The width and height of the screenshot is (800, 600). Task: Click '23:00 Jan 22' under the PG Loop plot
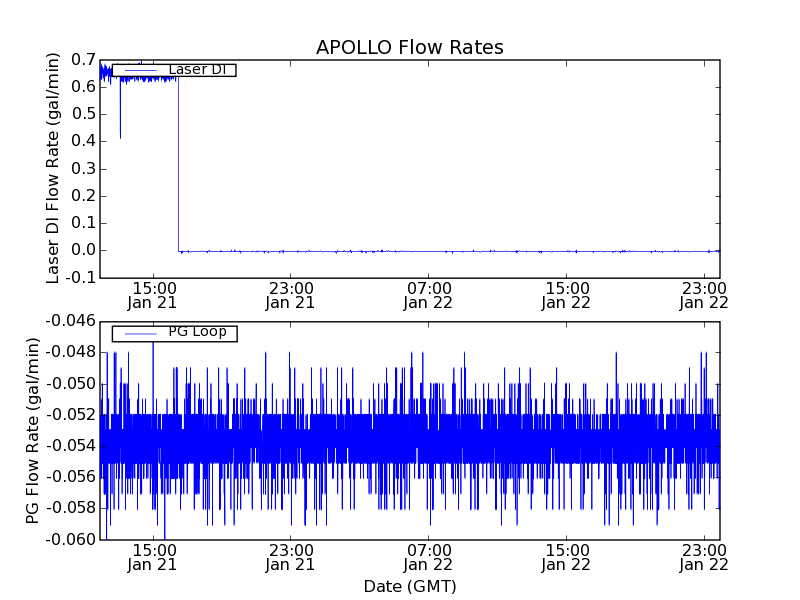pos(704,558)
